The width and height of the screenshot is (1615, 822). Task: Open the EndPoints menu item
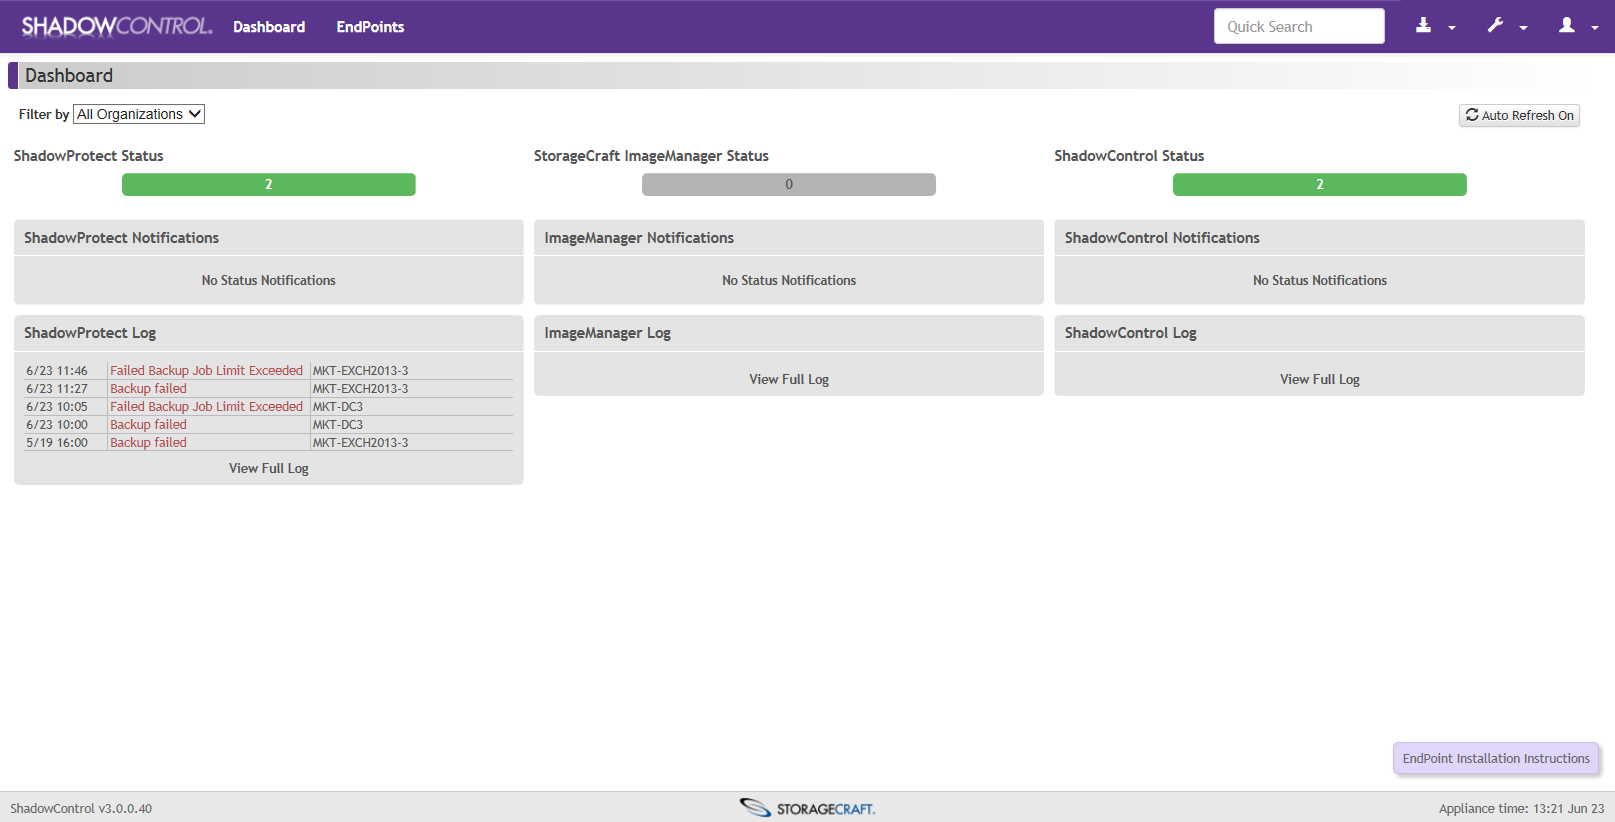(370, 27)
